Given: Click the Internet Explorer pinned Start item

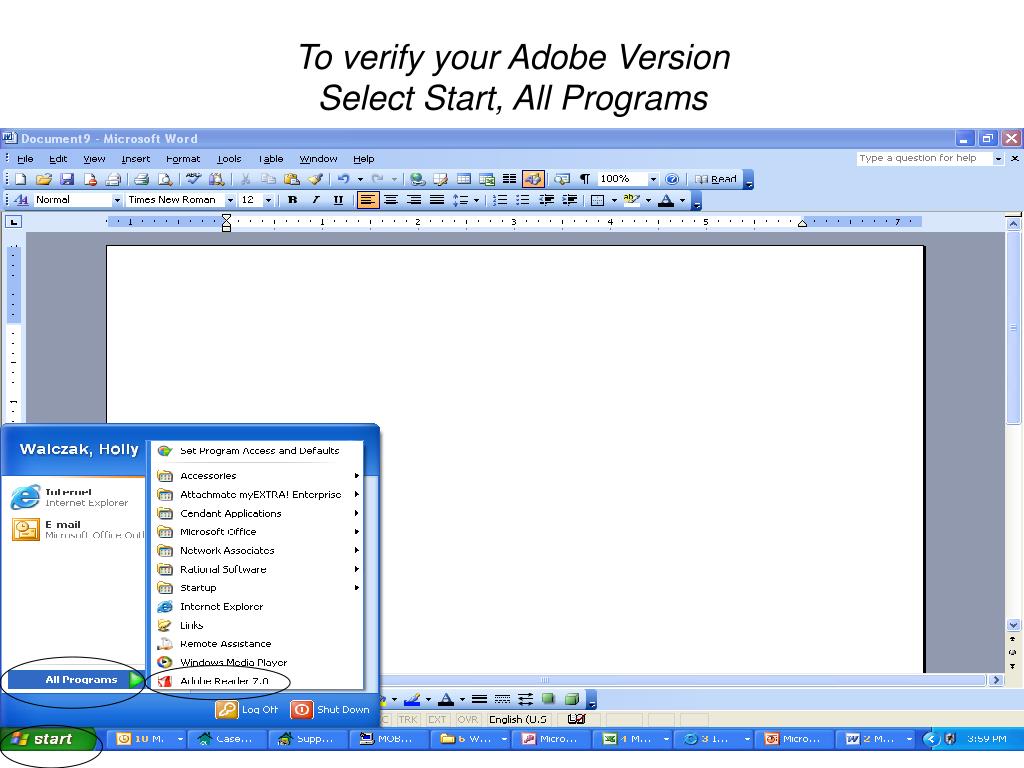Looking at the screenshot, I should point(71,498).
